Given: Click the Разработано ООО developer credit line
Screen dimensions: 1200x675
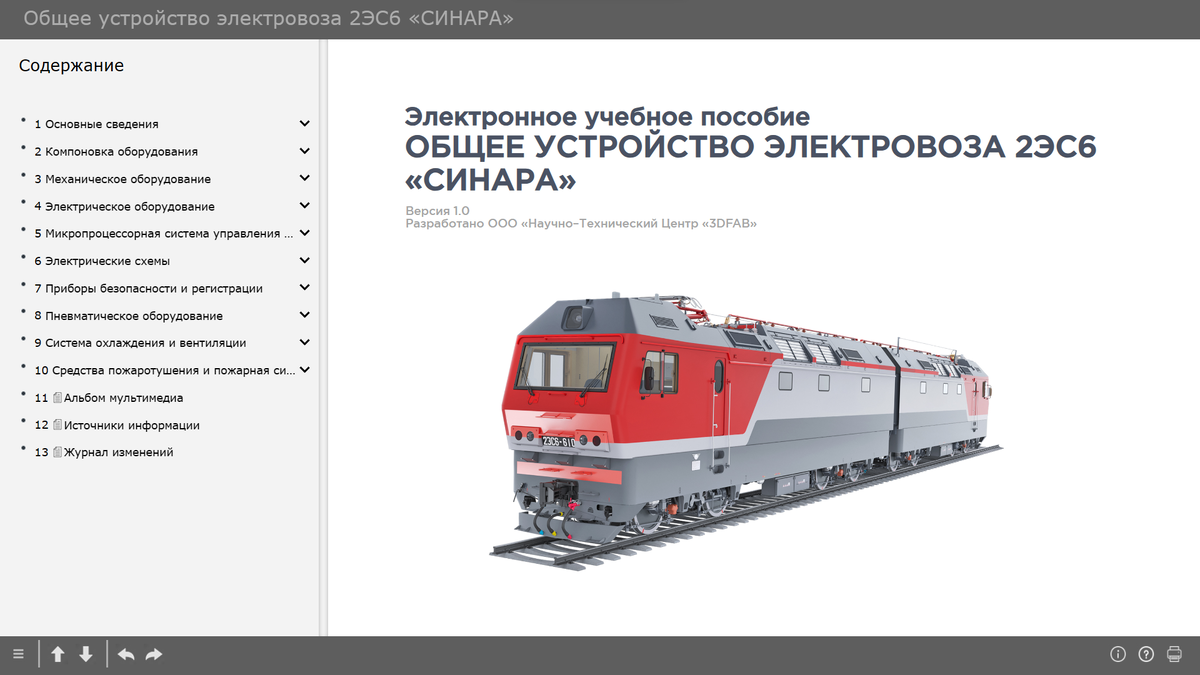Looking at the screenshot, I should (x=581, y=224).
